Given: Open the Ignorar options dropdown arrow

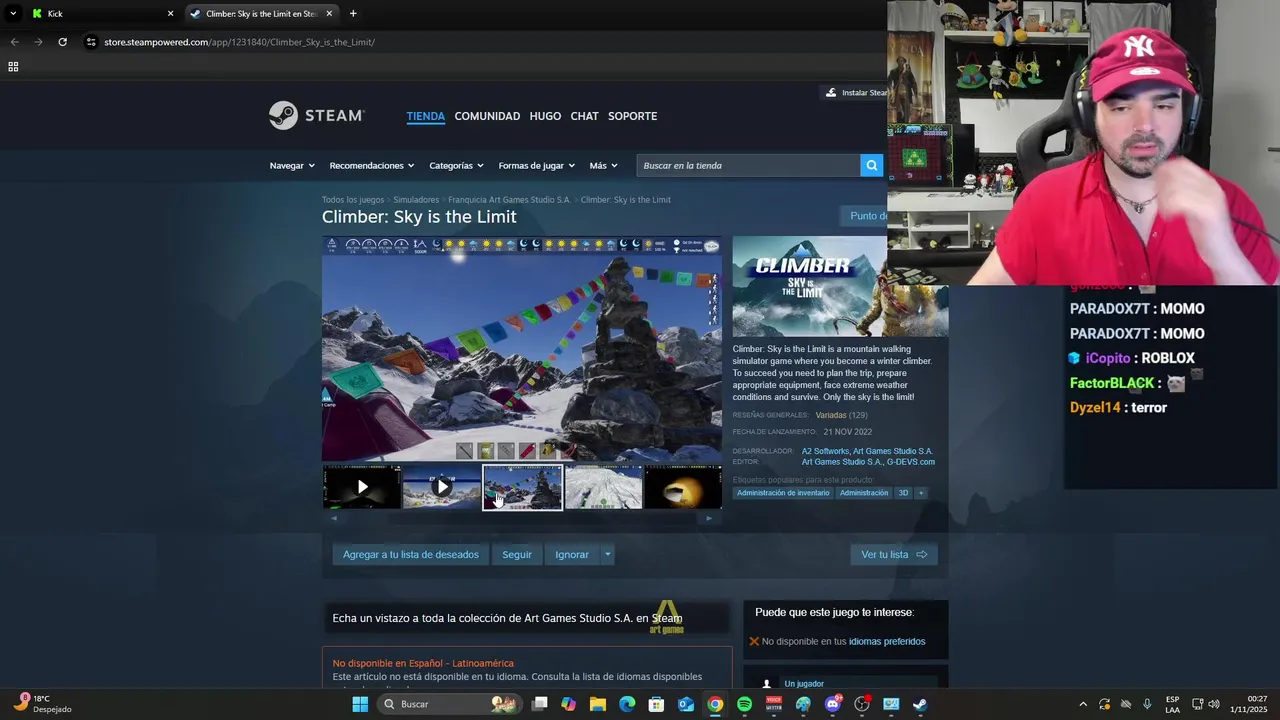Looking at the screenshot, I should (x=607, y=554).
